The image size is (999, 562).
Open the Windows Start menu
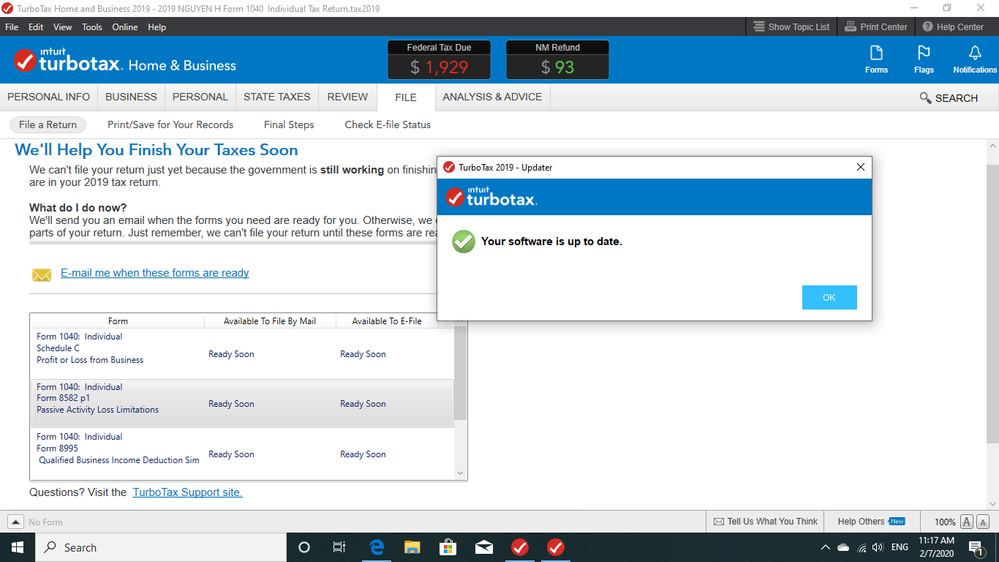tap(17, 547)
